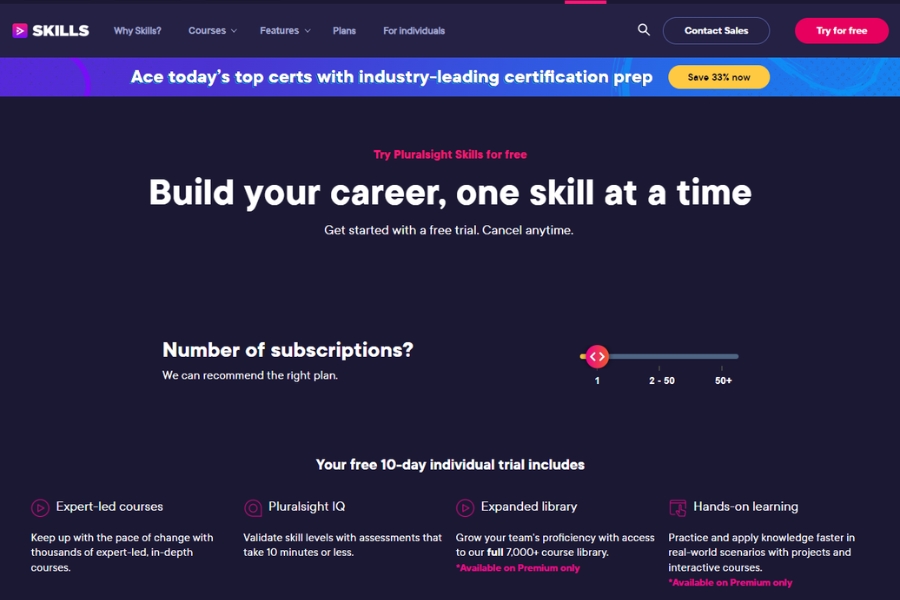Click the Expanded library play icon
The width and height of the screenshot is (900, 600).
[x=465, y=508]
